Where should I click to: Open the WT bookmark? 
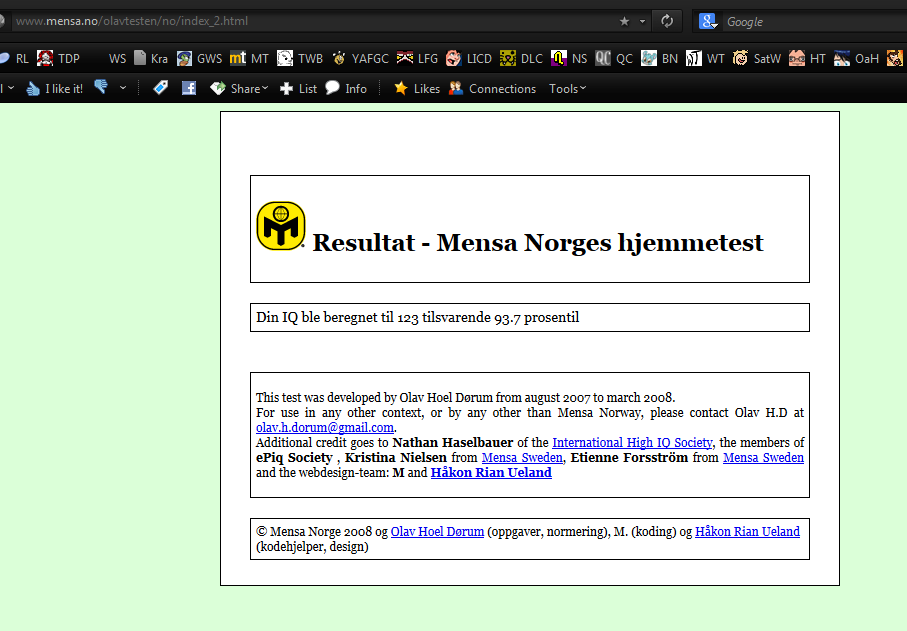705,58
